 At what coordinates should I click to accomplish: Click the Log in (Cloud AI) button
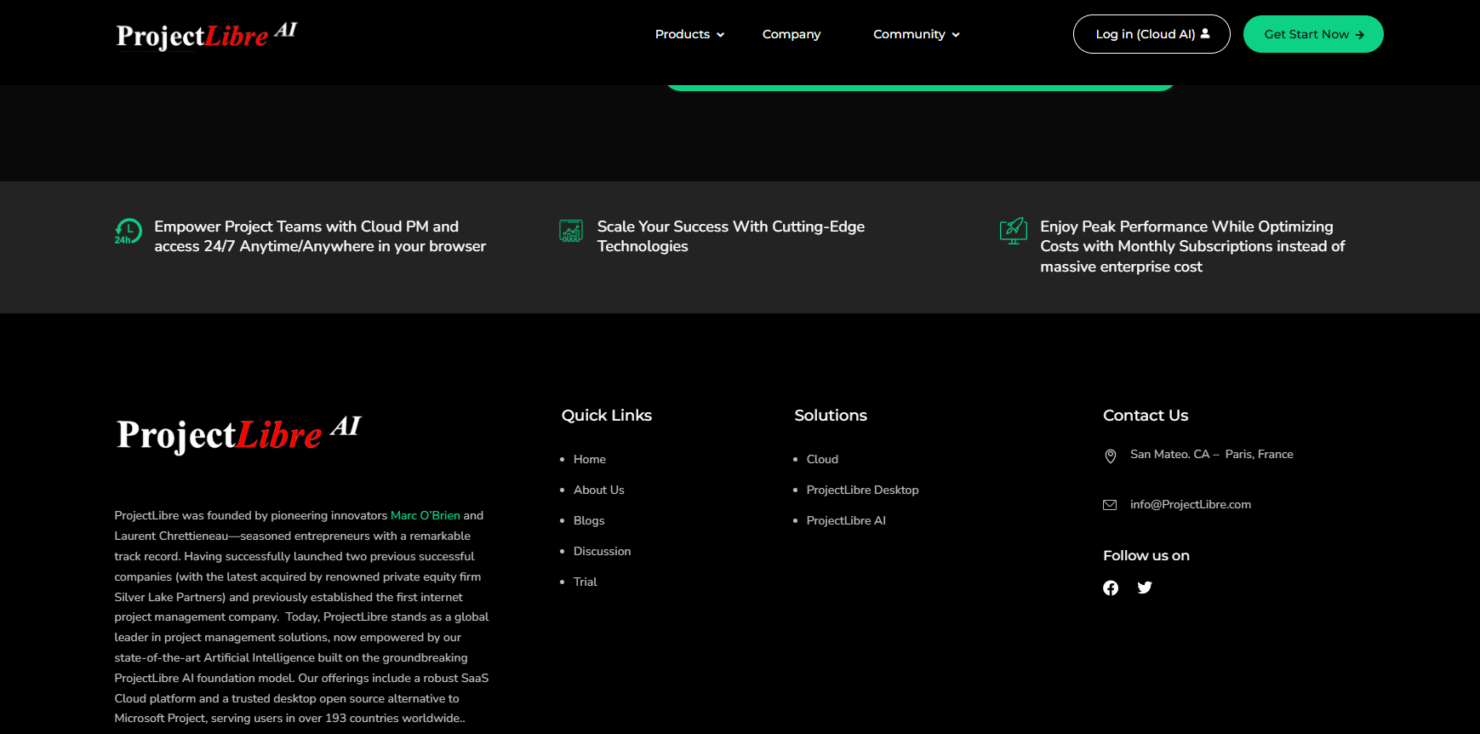pyautogui.click(x=1151, y=33)
